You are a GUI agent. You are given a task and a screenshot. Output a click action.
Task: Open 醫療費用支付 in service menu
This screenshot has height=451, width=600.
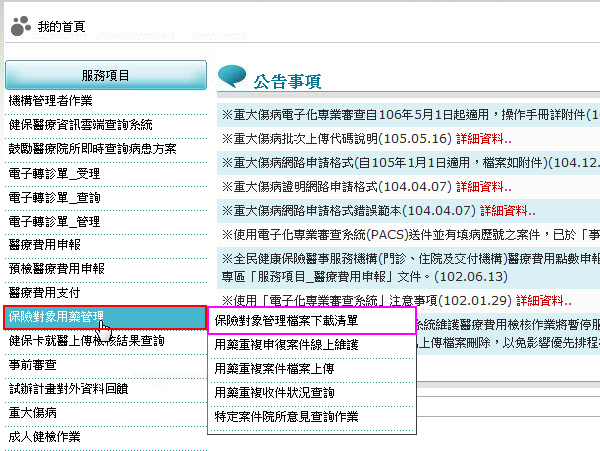click(x=44, y=293)
